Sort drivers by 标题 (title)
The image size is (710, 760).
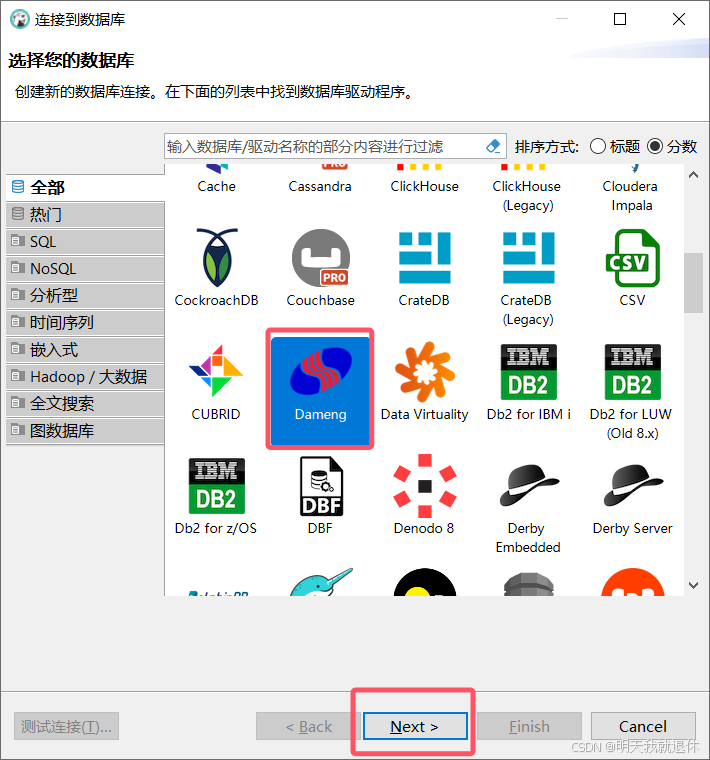pyautogui.click(x=615, y=146)
